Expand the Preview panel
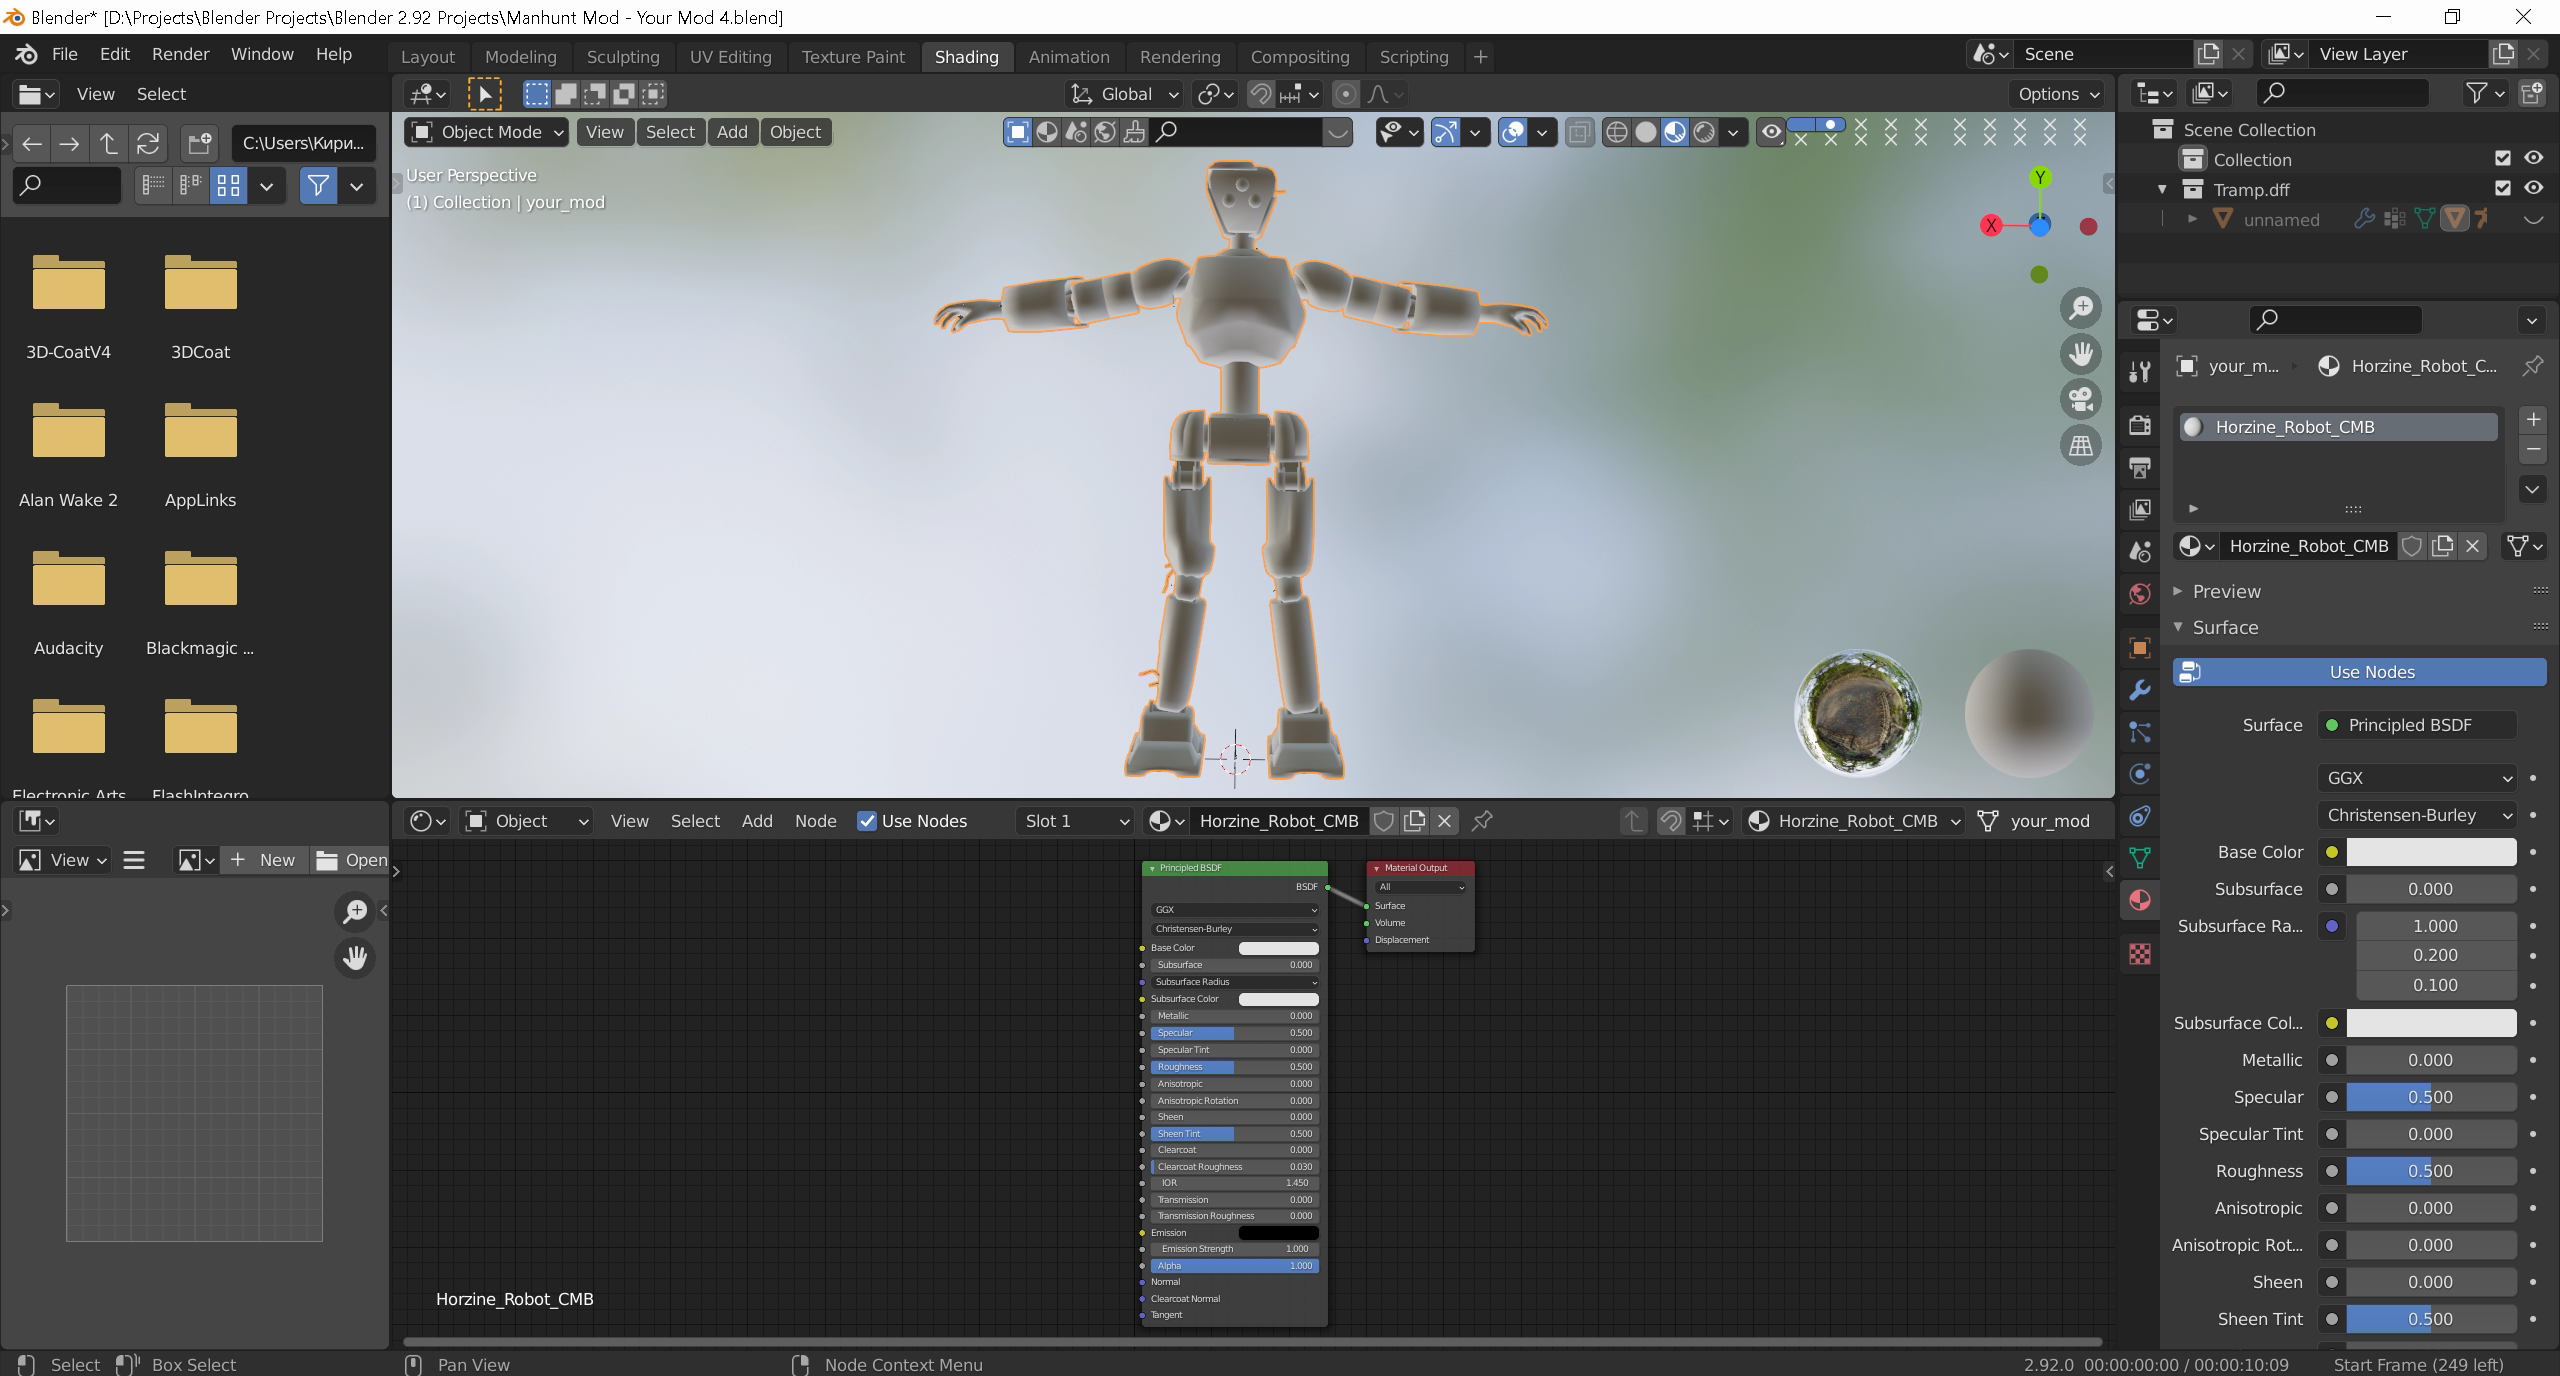This screenshot has width=2560, height=1376. tap(2226, 591)
